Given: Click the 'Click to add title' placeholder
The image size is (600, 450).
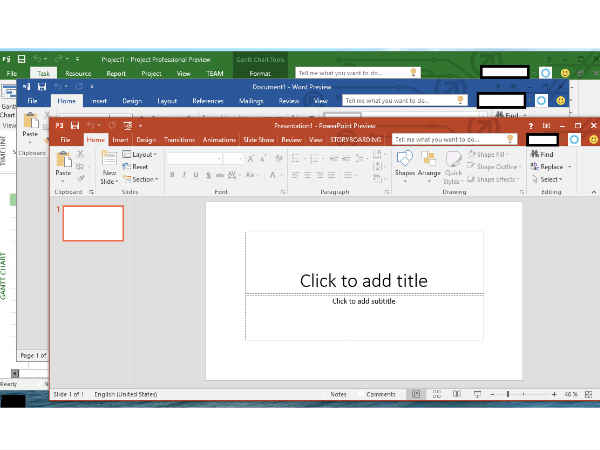Looking at the screenshot, I should click(x=364, y=280).
